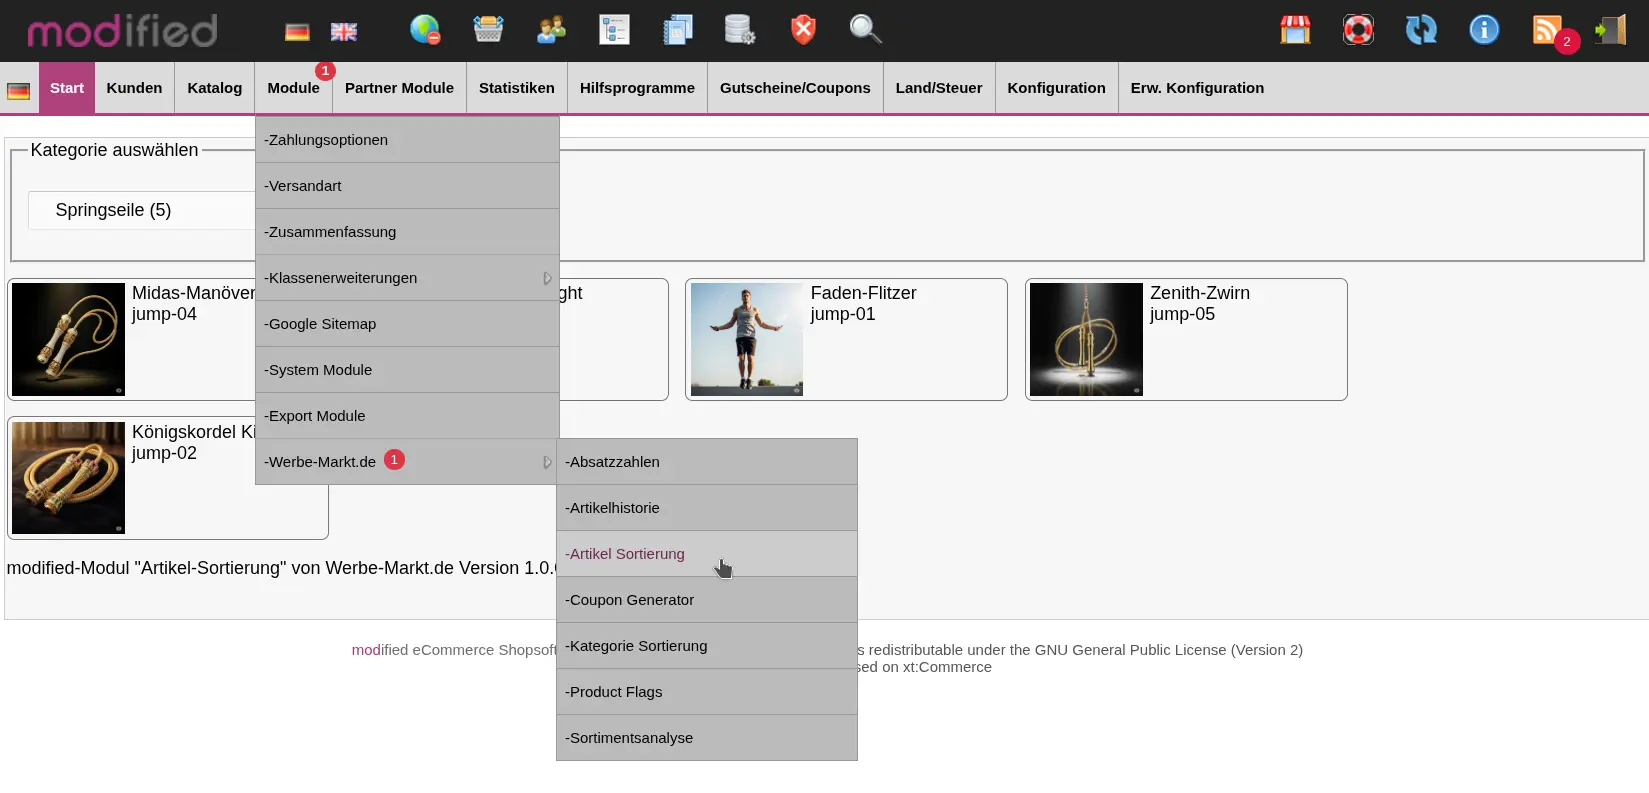Screen dimensions: 1649x793
Task: Switch language with the German flag icon
Action: click(297, 32)
